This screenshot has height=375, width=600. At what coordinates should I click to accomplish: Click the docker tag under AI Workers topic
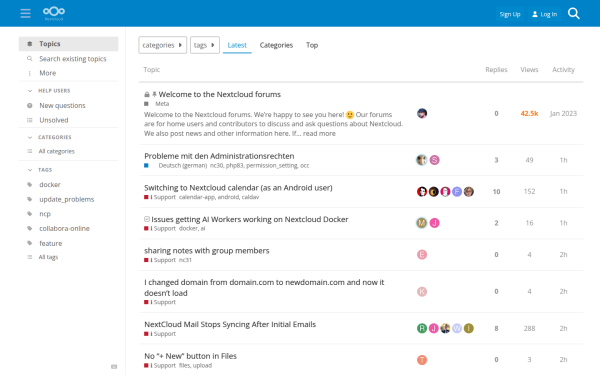click(188, 228)
